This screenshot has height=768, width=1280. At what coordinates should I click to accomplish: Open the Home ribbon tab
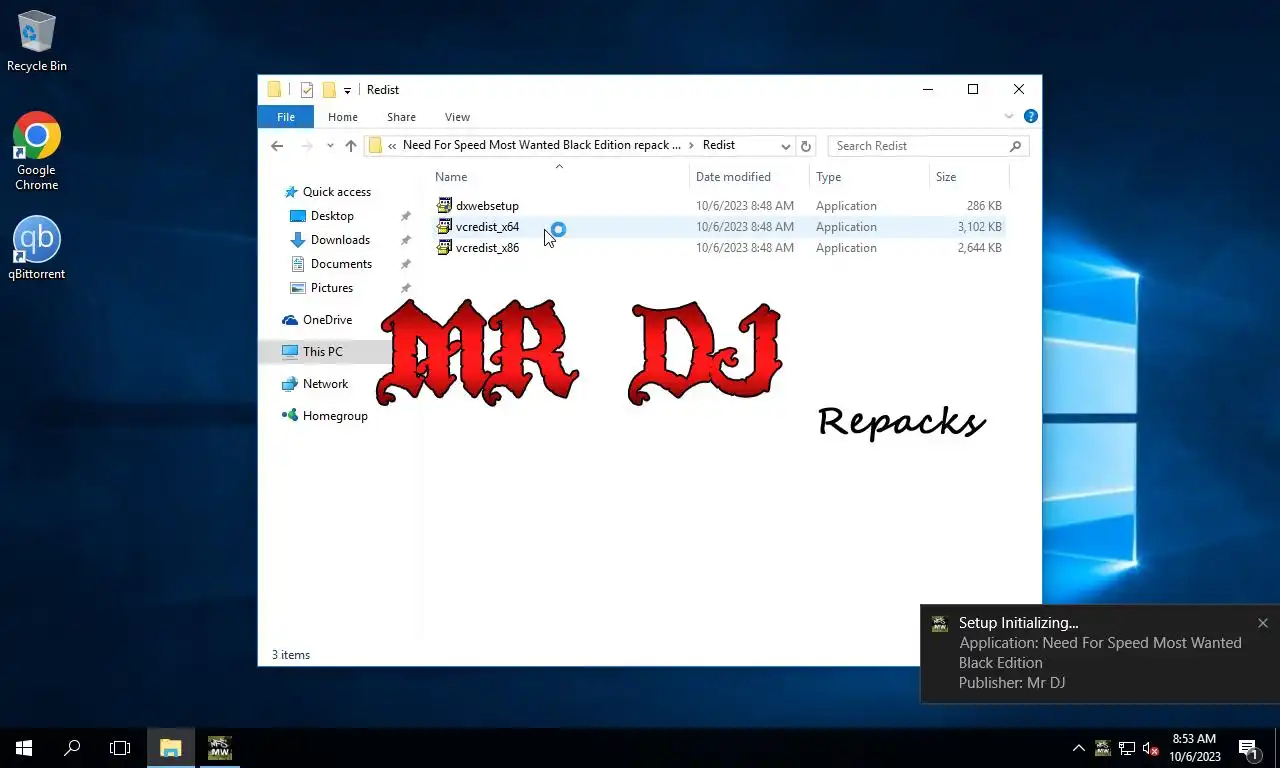coord(343,117)
